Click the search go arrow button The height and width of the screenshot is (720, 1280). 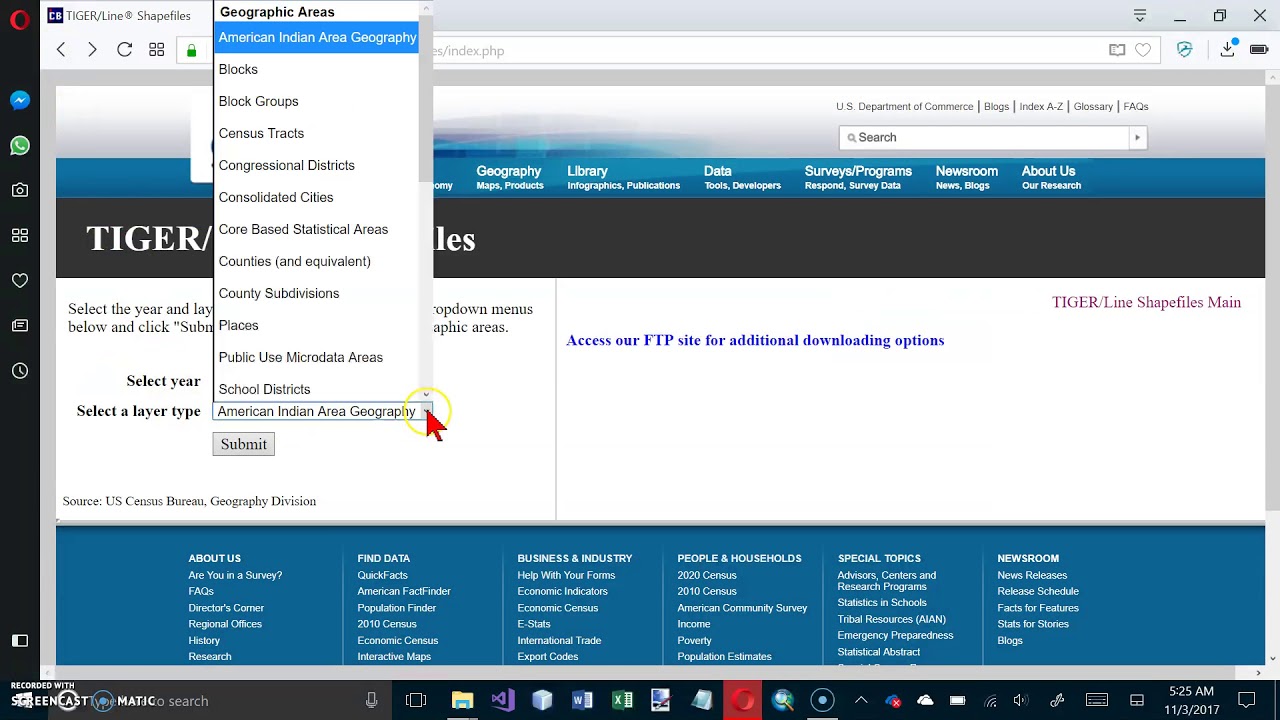1137,137
